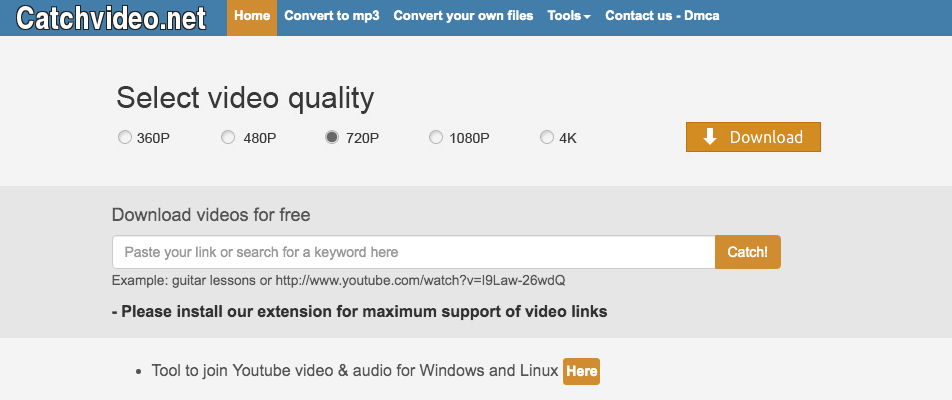Choose 480P video quality
The image size is (952, 400).
(x=228, y=138)
